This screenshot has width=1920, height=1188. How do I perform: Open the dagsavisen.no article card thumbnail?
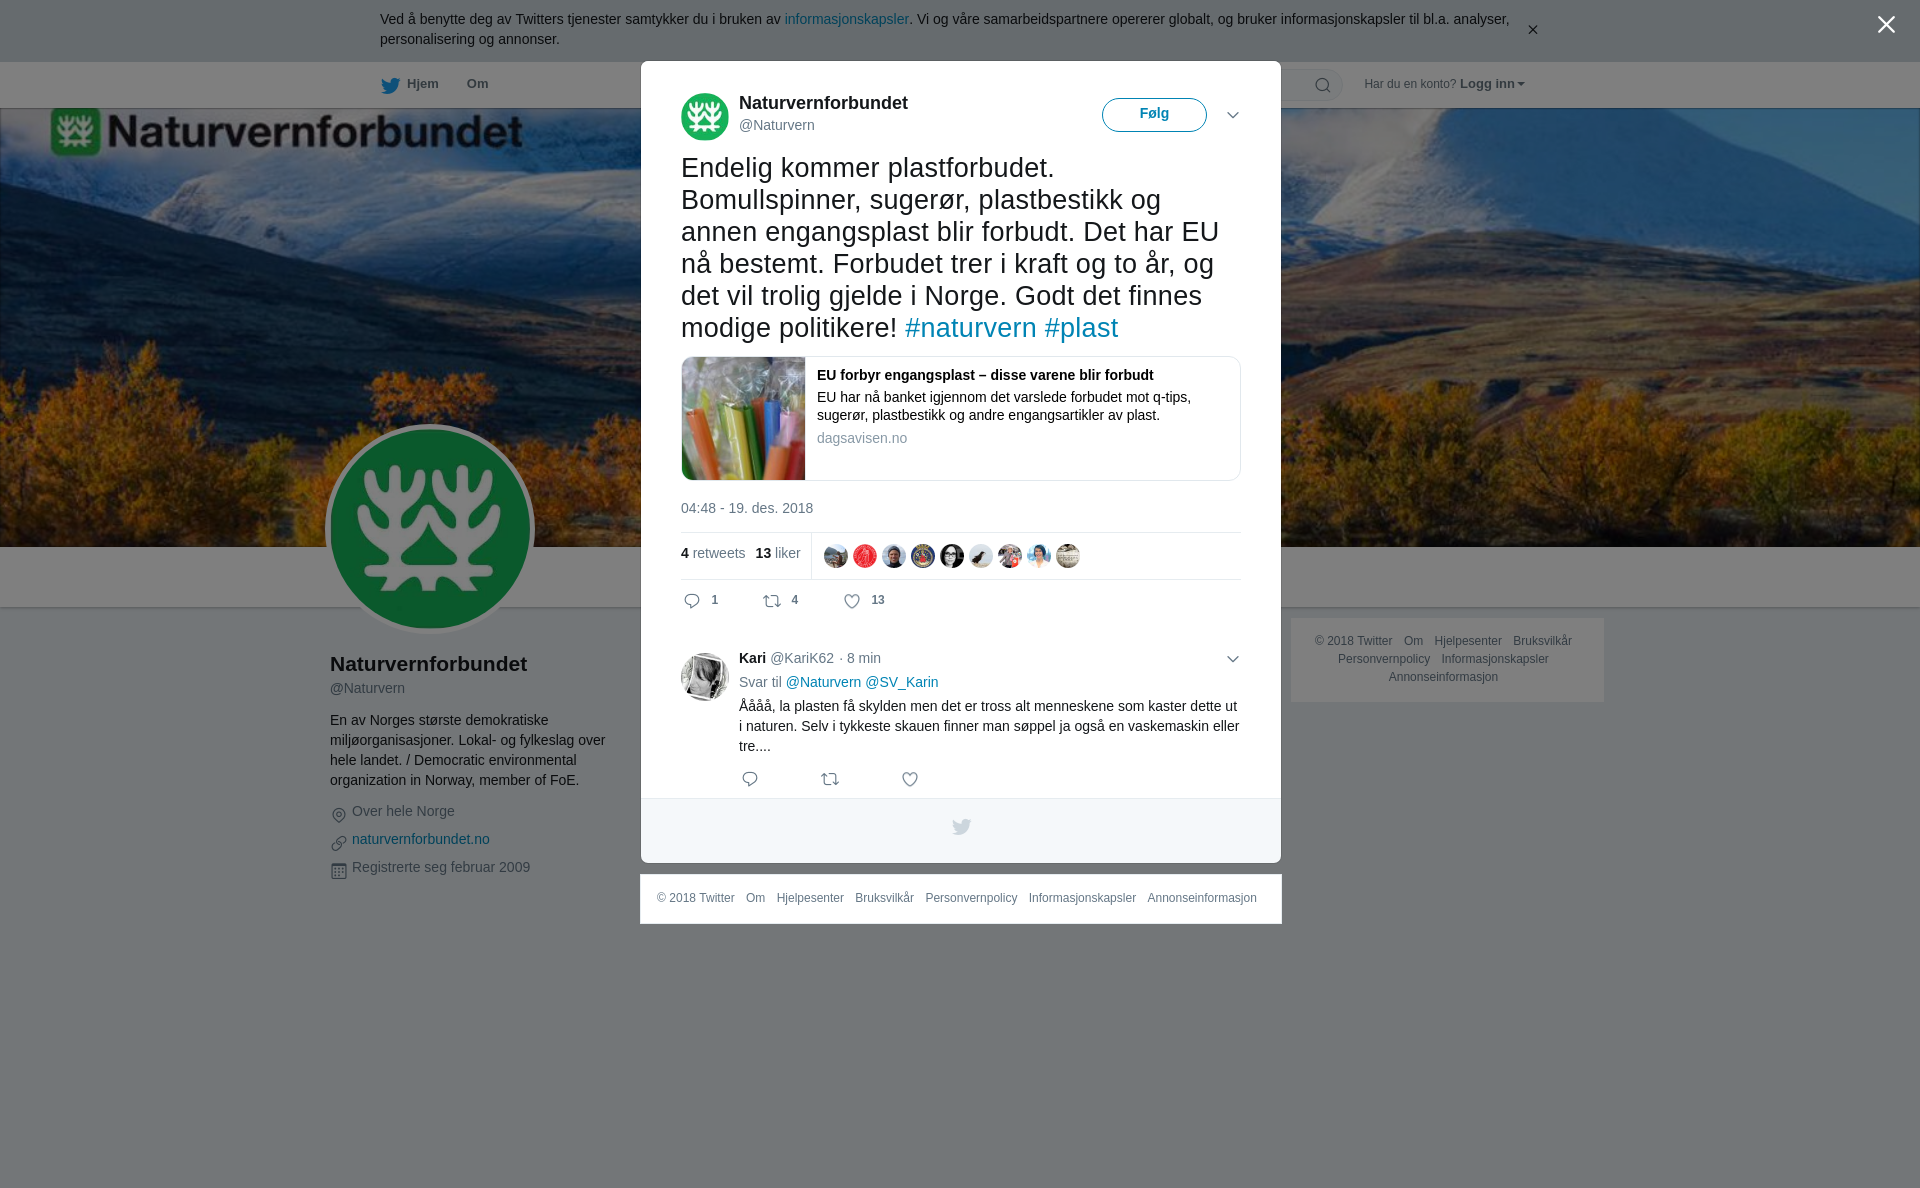743,418
